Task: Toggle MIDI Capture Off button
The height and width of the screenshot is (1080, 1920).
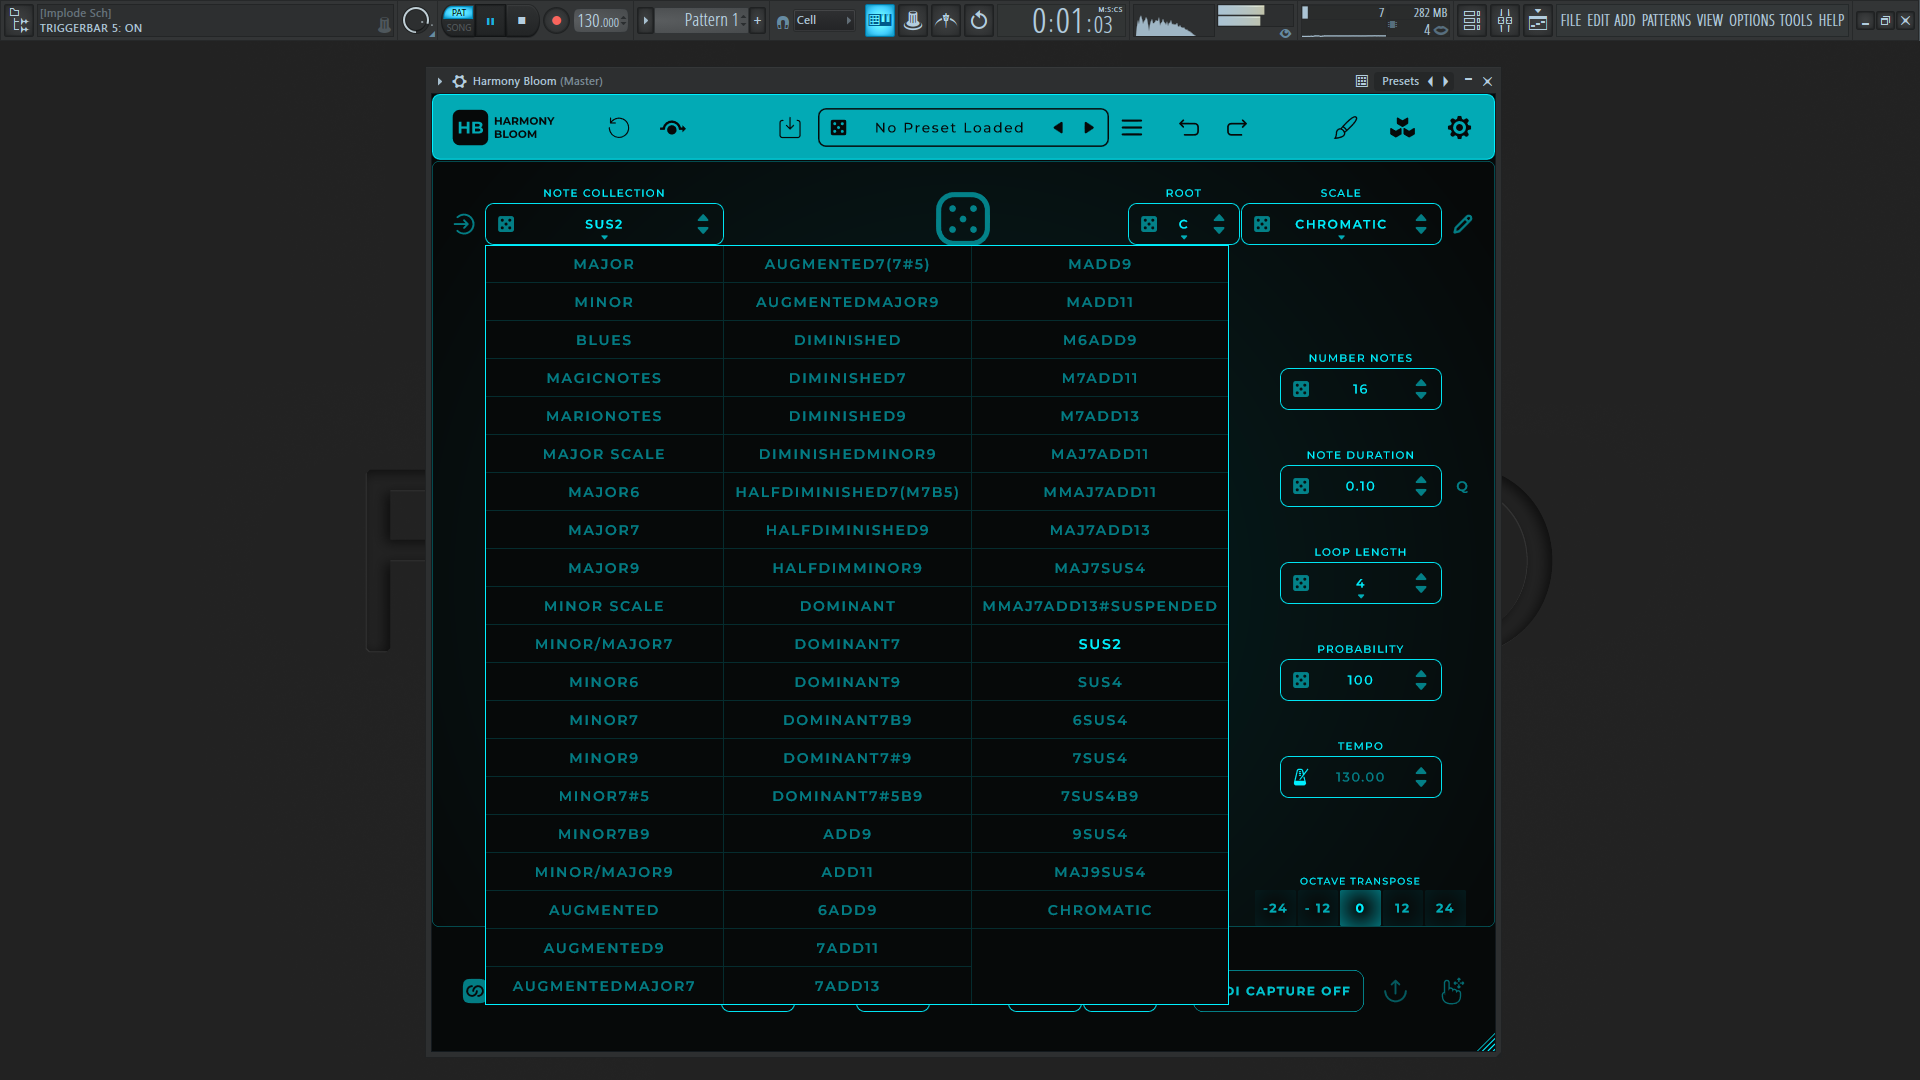Action: pyautogui.click(x=1295, y=991)
